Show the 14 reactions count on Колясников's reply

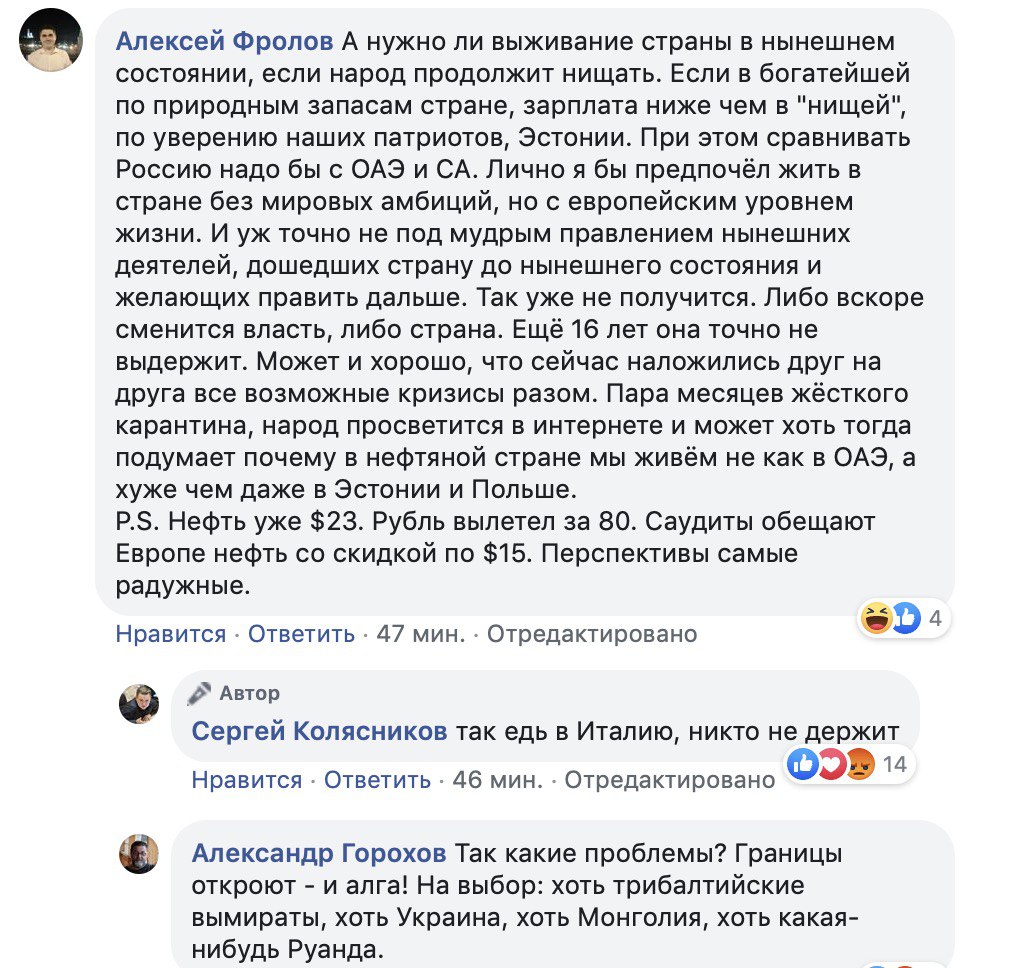[x=894, y=765]
